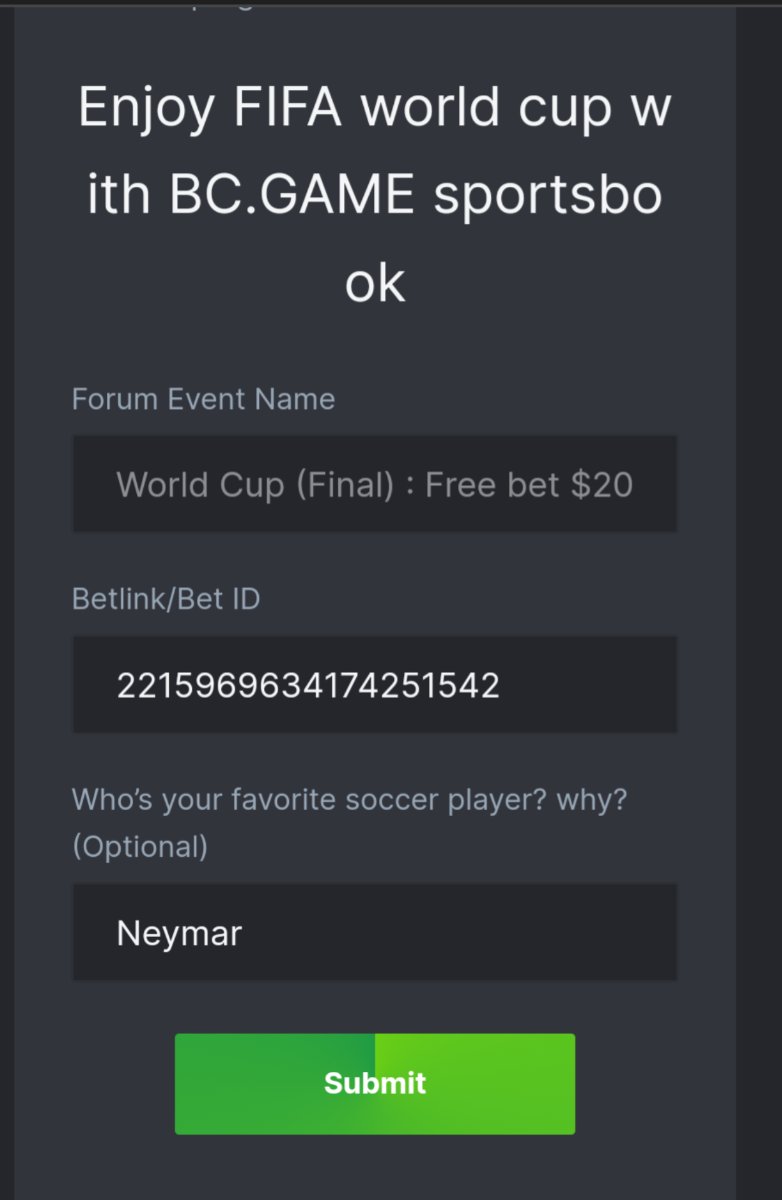This screenshot has width=782, height=1200.
Task: Click the final "ok" line of the heading
Action: (375, 283)
